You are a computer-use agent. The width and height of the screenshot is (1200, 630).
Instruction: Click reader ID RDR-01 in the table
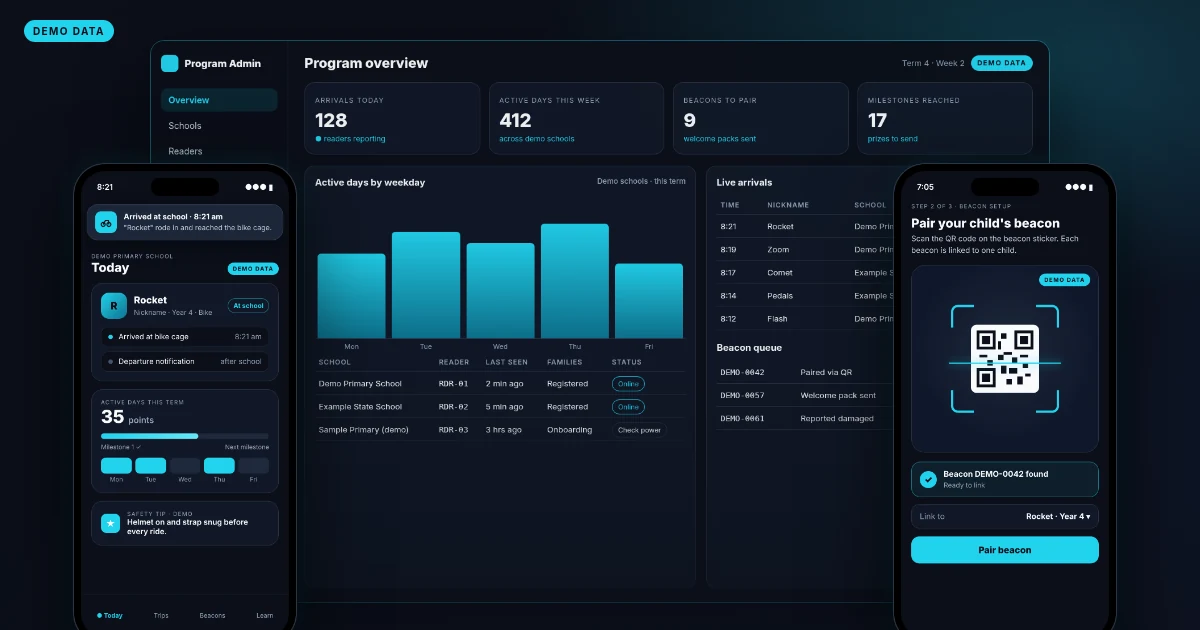coord(453,384)
